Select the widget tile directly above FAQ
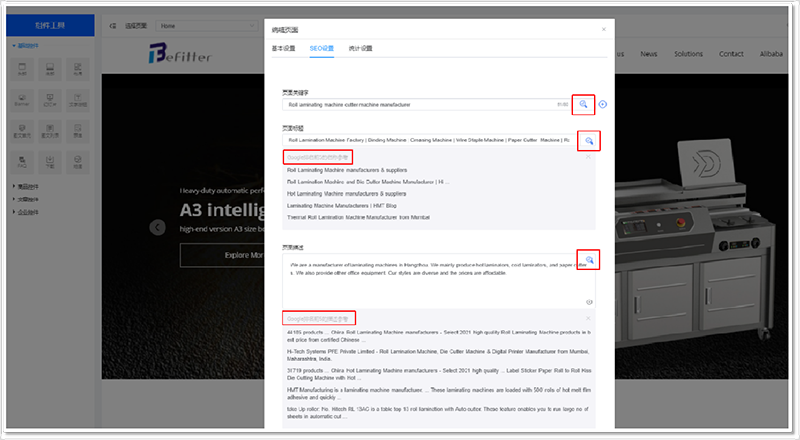This screenshot has height=440, width=800. [x=22, y=131]
